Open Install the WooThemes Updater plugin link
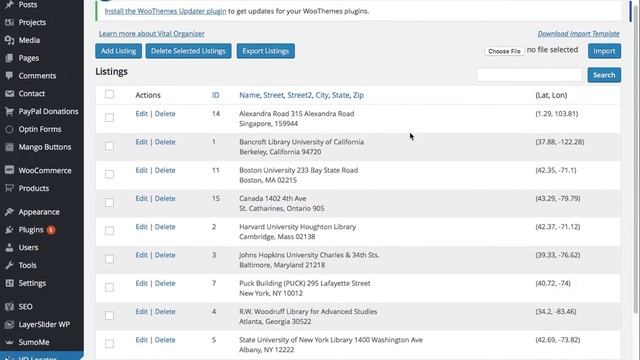This screenshot has height=360, width=640. (165, 11)
